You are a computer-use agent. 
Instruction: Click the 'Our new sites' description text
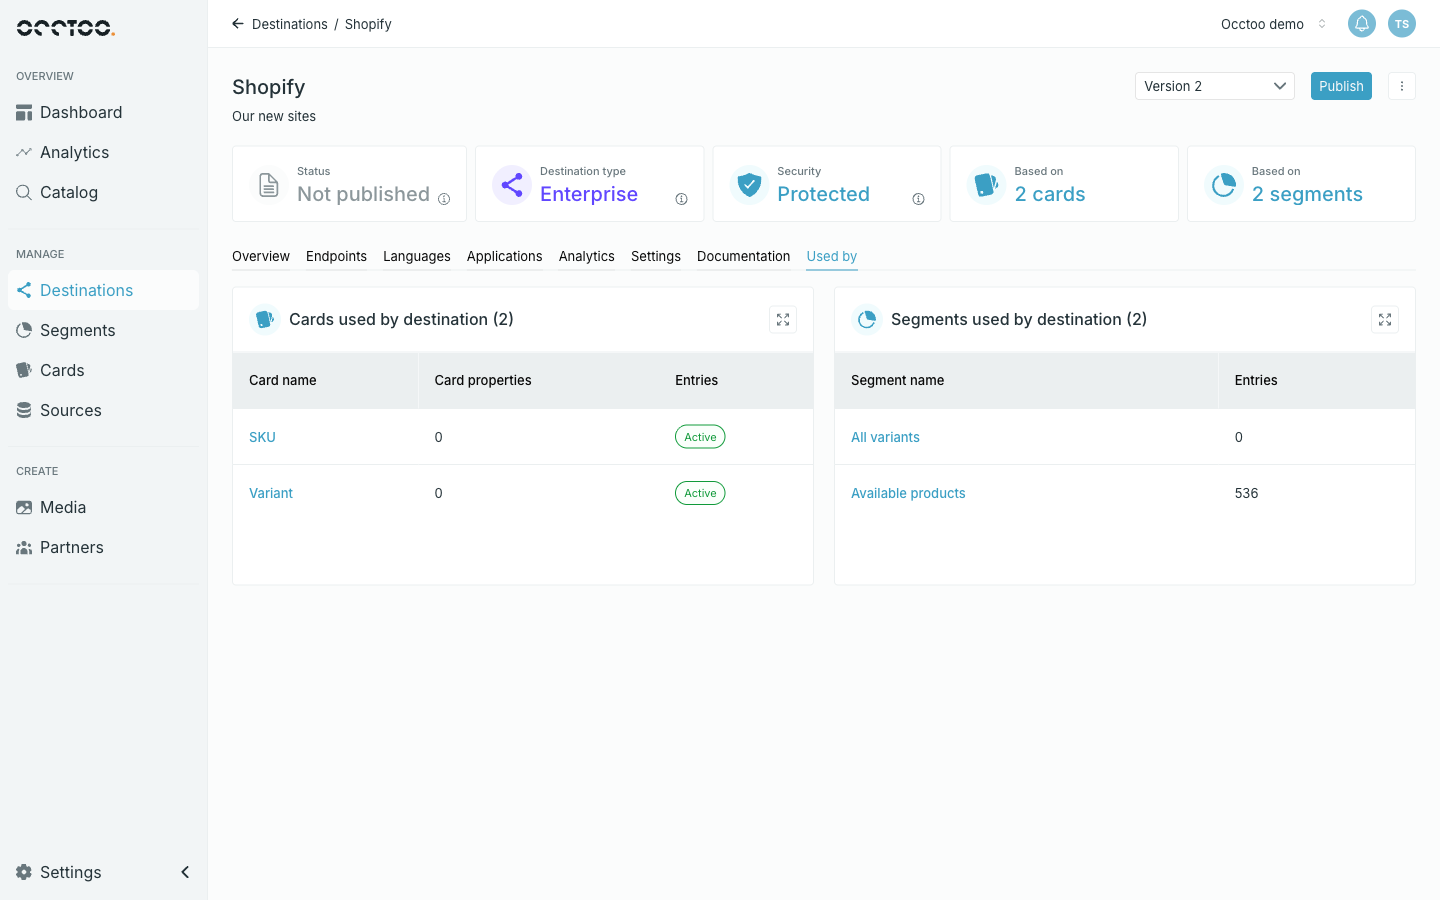(274, 116)
